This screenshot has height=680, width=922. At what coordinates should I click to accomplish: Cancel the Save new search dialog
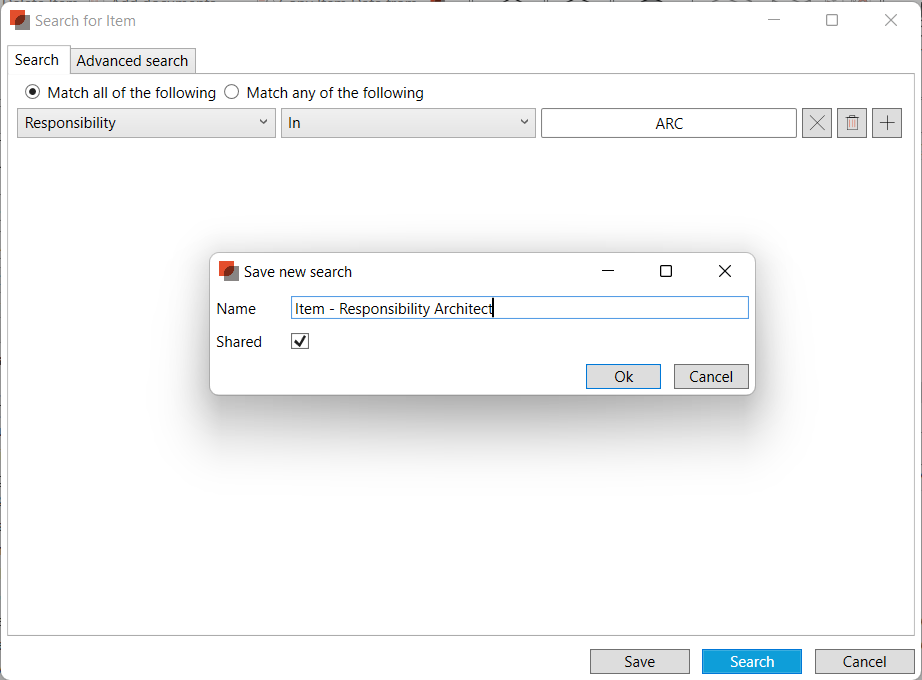pyautogui.click(x=711, y=377)
